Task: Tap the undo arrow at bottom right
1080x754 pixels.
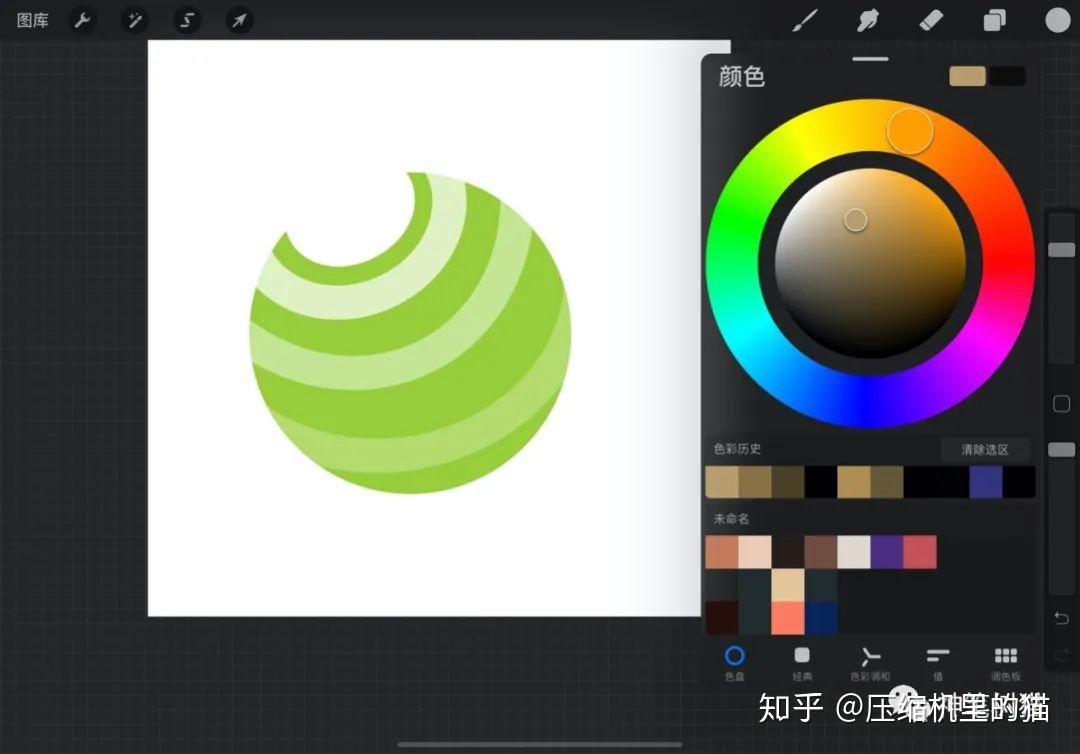Action: coord(1063,619)
